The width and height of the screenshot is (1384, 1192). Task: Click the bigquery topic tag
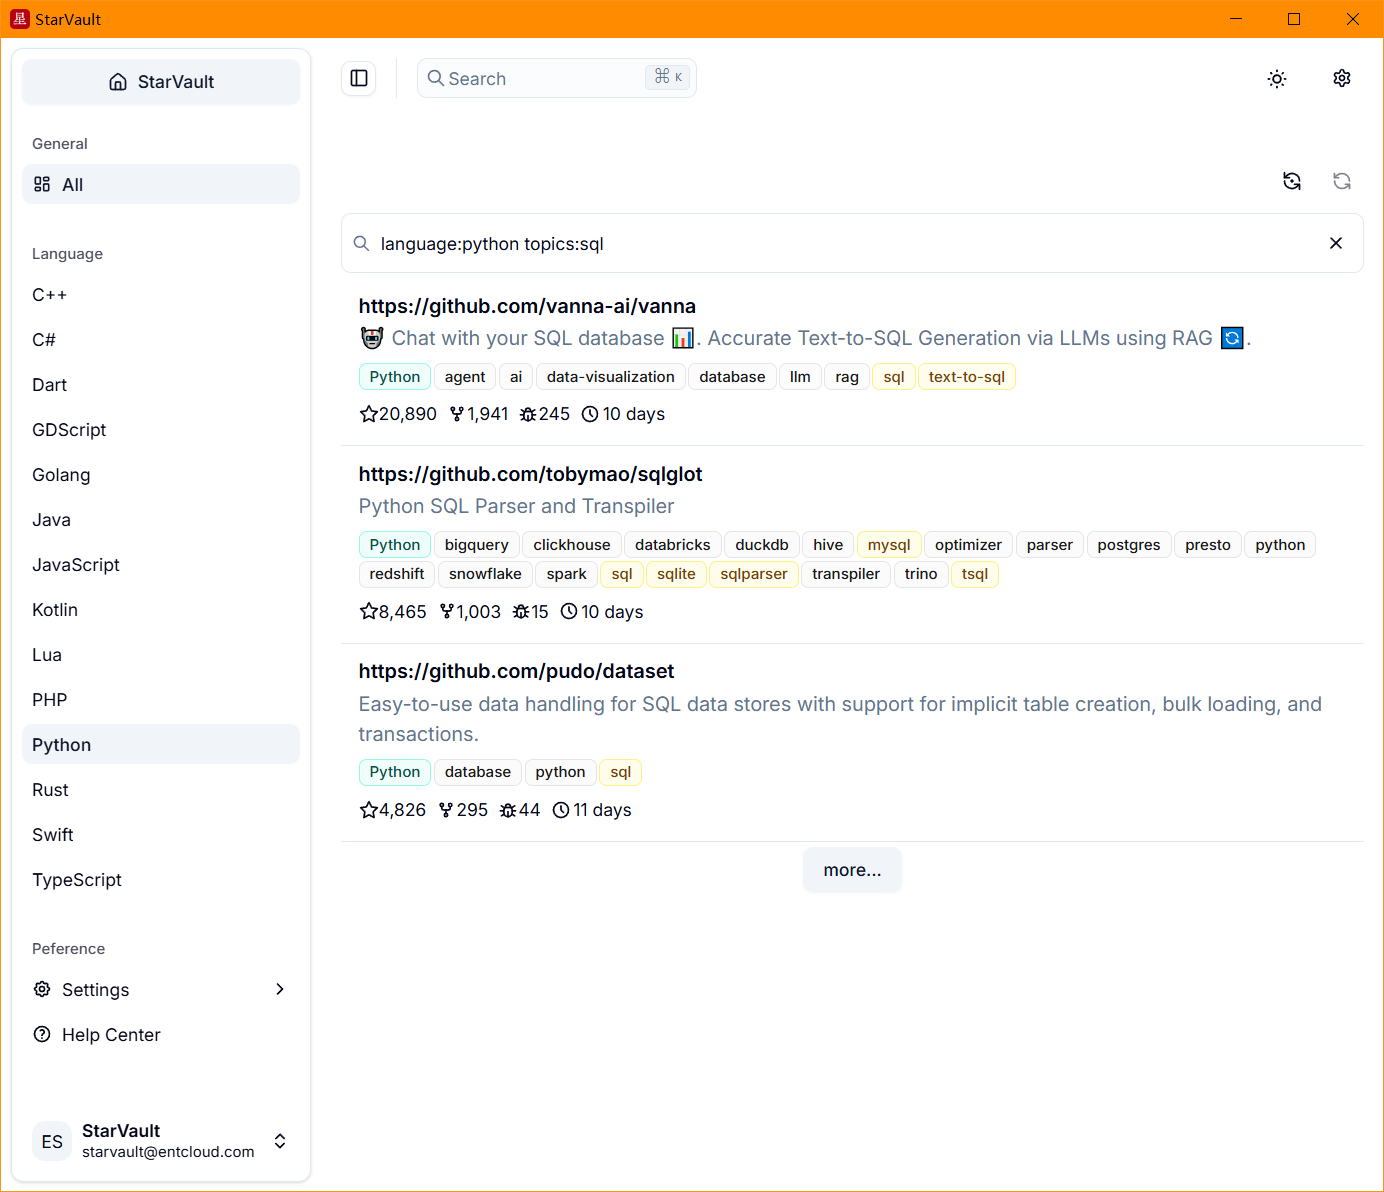[x=476, y=545]
